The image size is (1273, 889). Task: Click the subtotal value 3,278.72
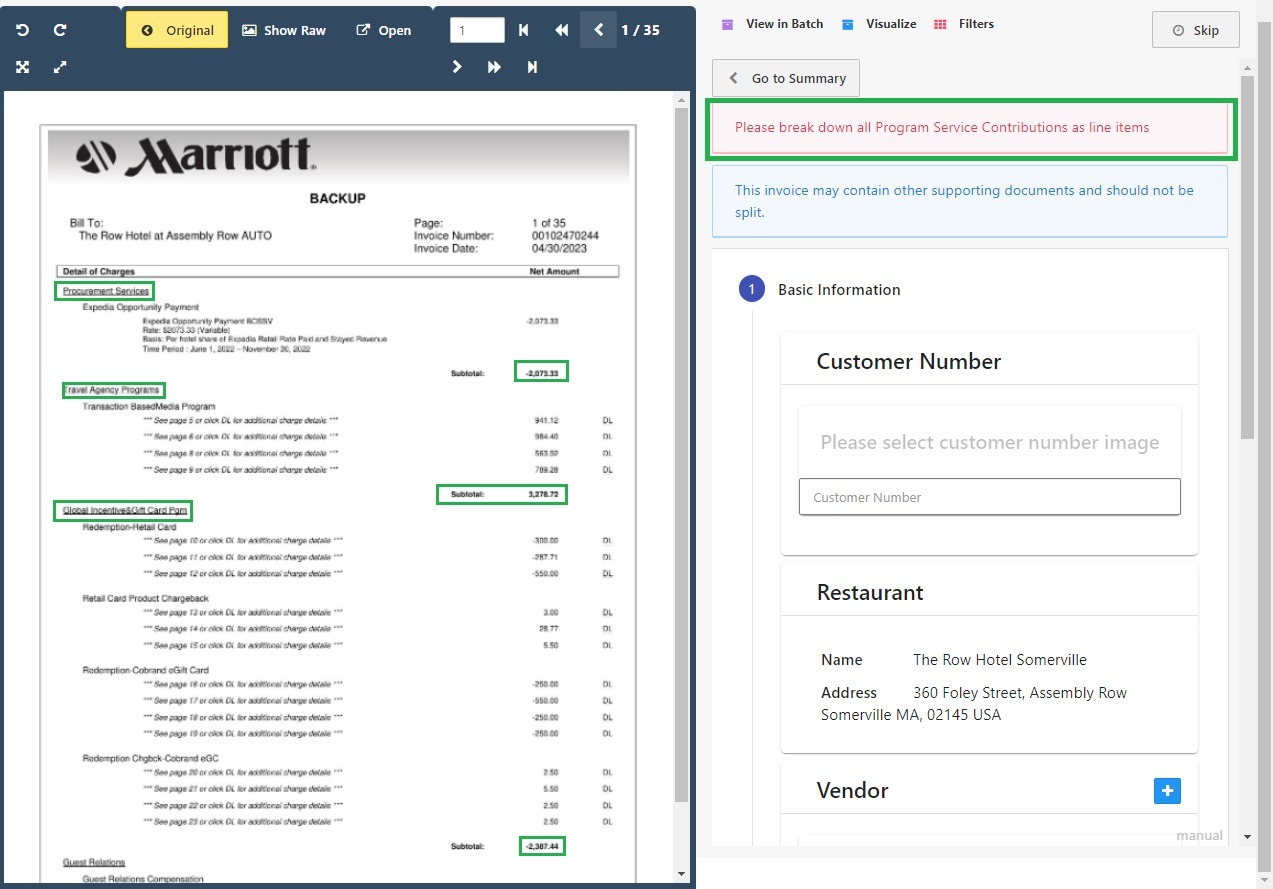(x=544, y=494)
